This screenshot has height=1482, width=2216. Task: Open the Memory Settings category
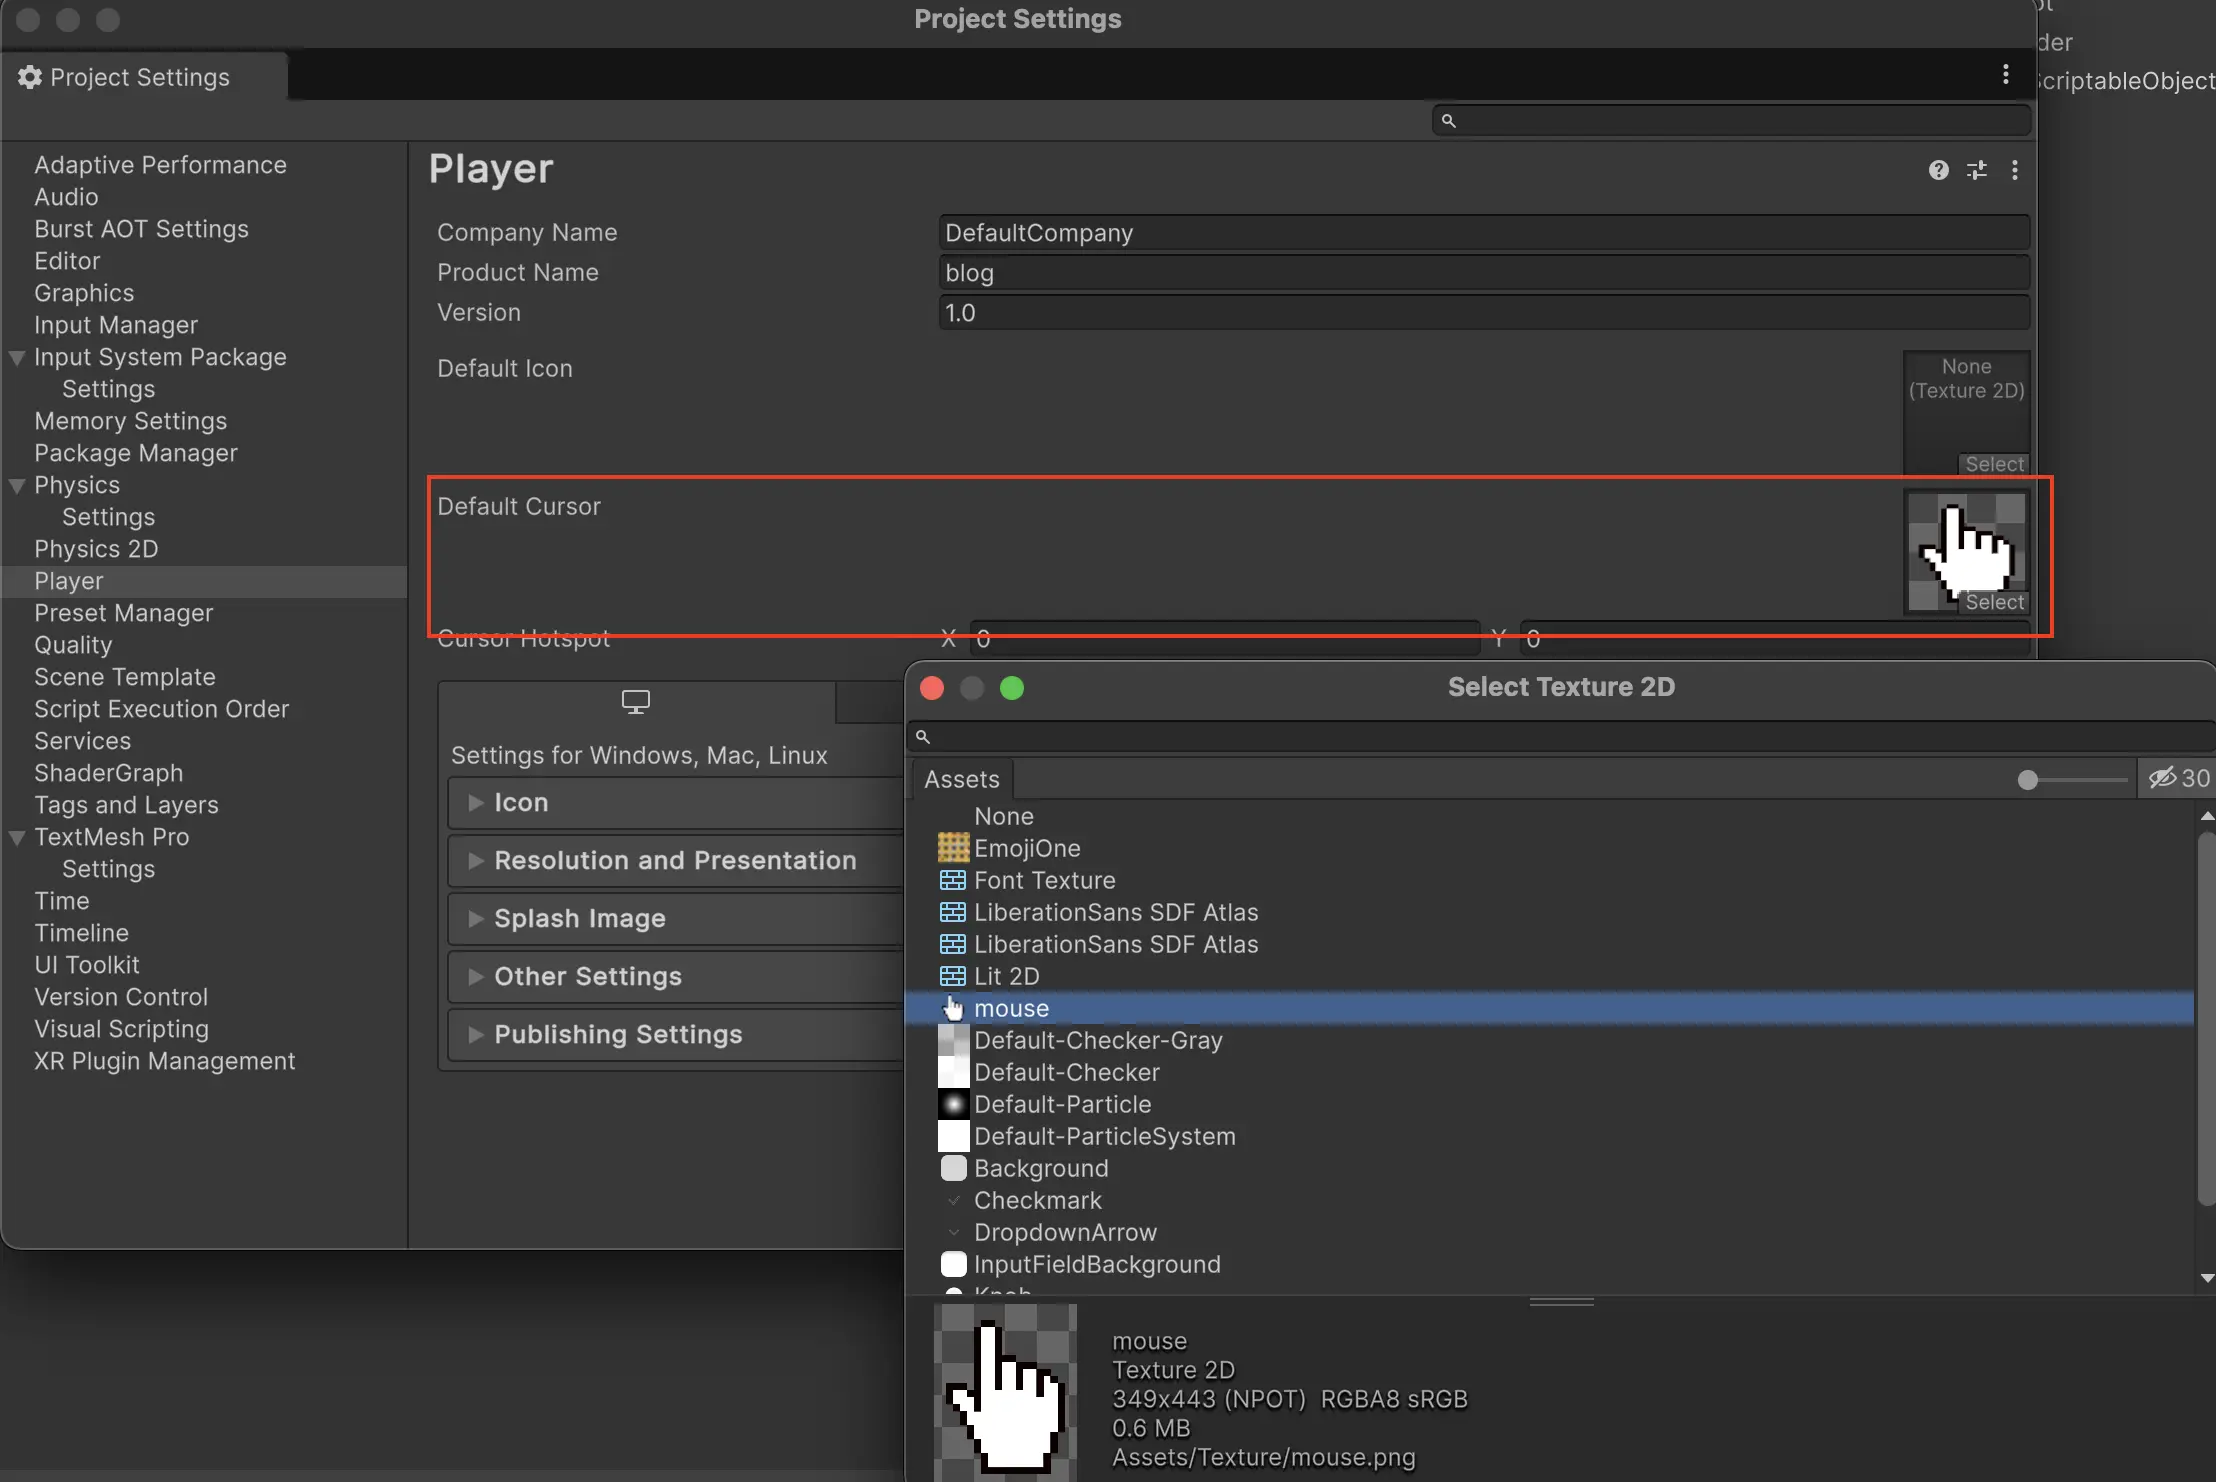(x=130, y=421)
